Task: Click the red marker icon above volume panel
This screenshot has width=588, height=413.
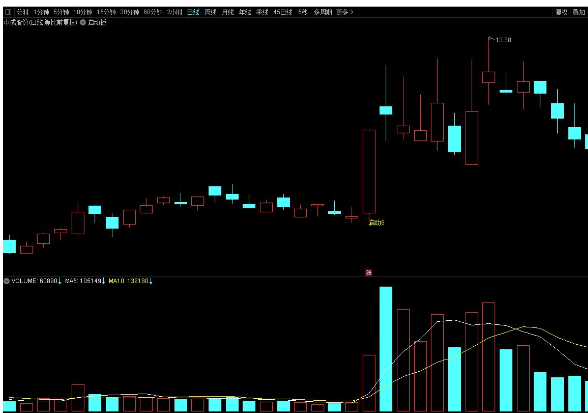Action: tap(369, 273)
